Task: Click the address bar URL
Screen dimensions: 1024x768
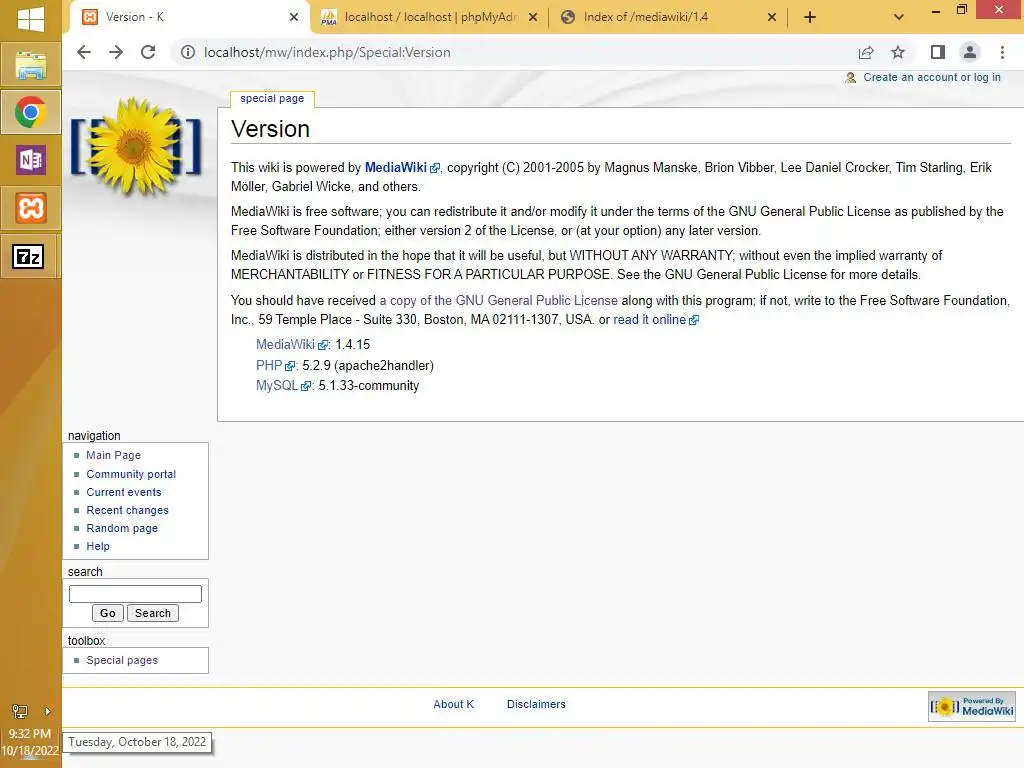Action: click(327, 52)
